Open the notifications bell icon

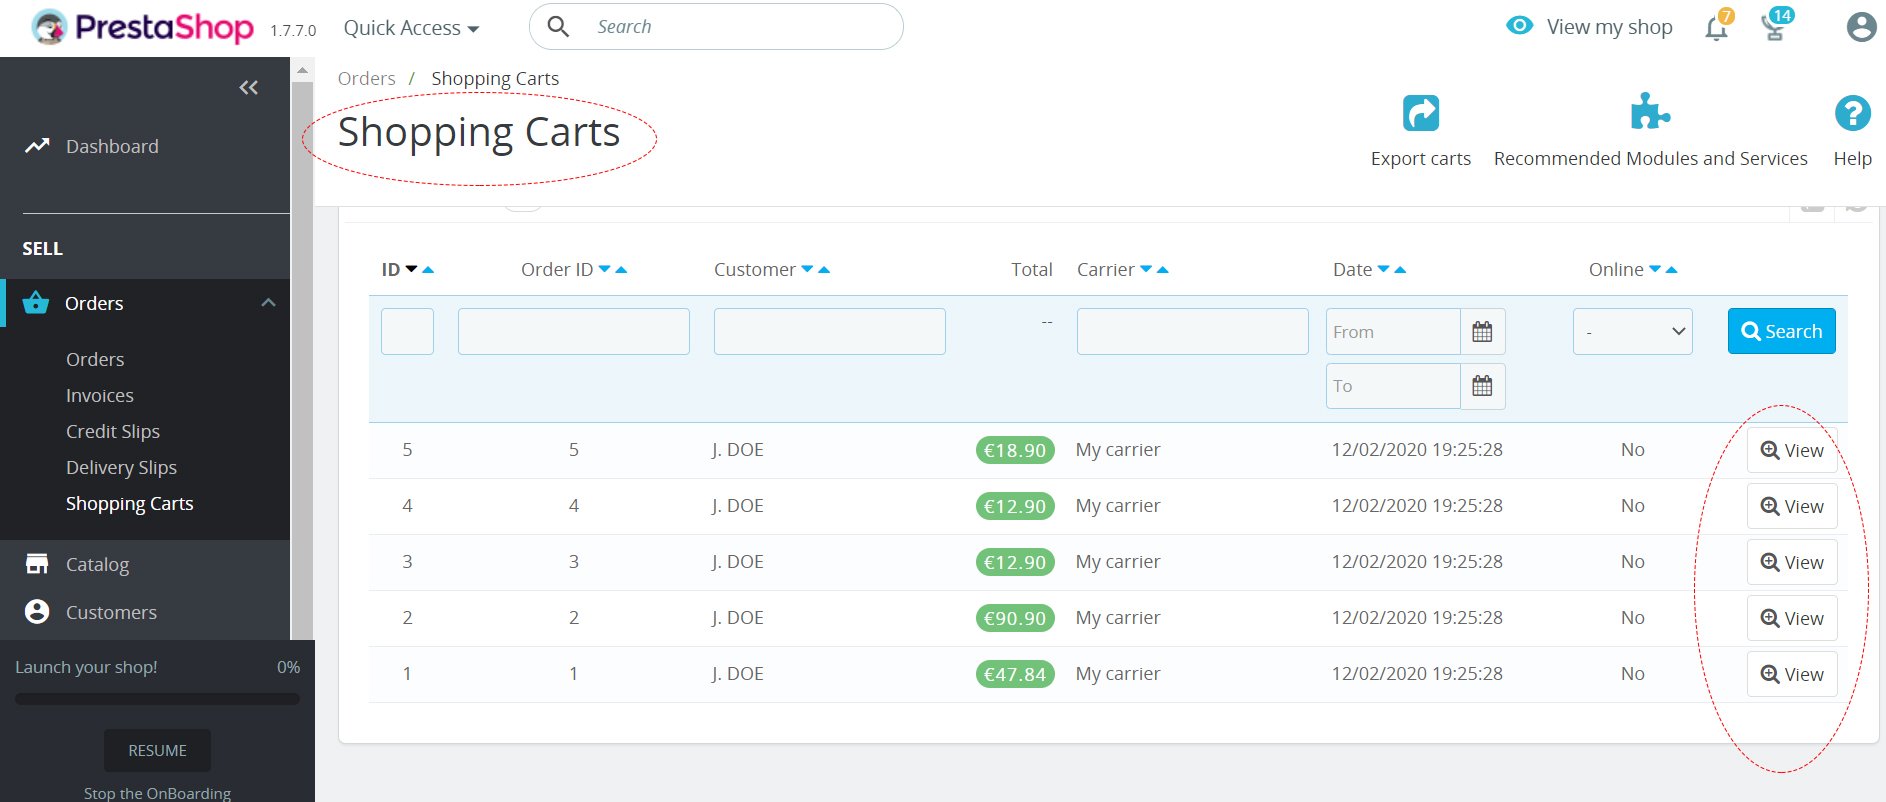(x=1716, y=28)
